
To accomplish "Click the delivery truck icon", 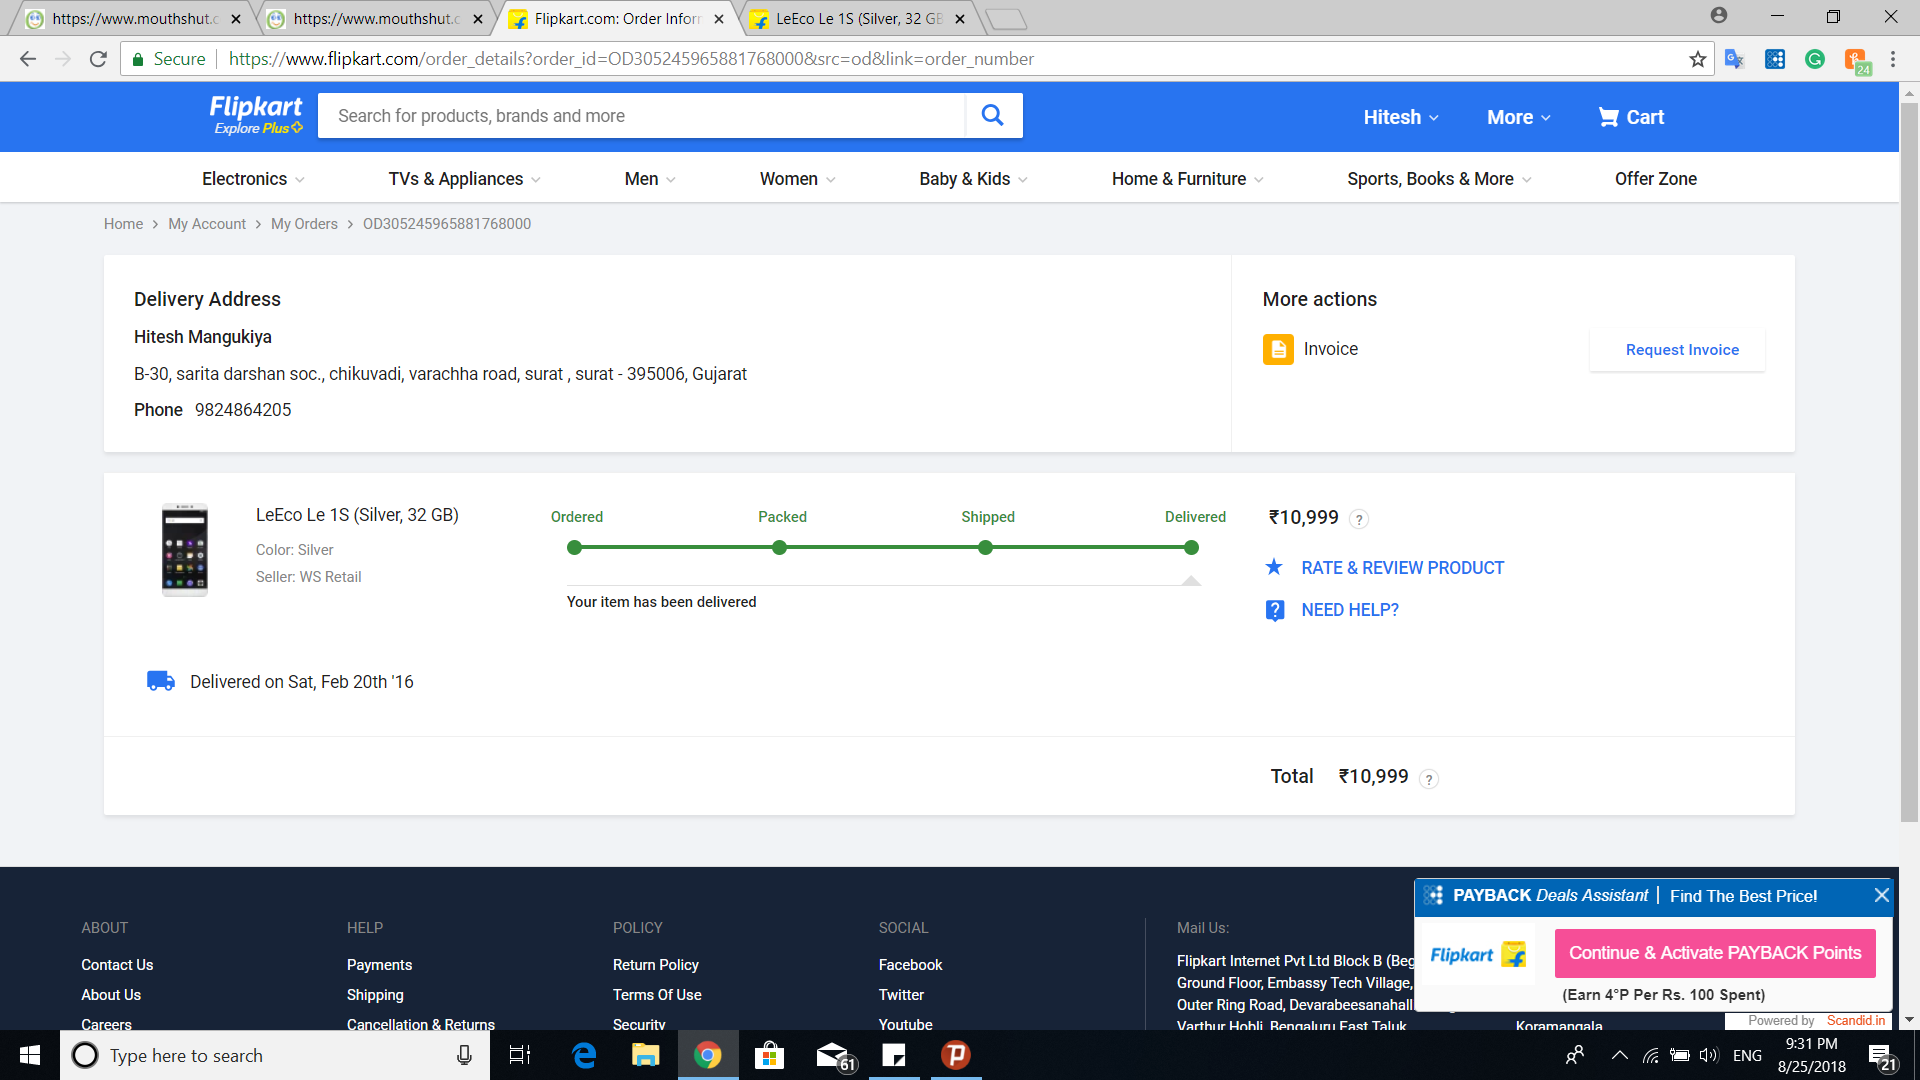I will (x=161, y=681).
